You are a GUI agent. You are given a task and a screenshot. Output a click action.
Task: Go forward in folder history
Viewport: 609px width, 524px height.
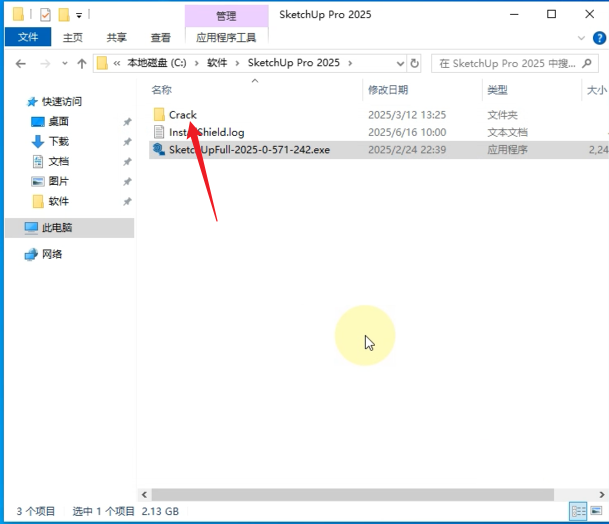[45, 63]
